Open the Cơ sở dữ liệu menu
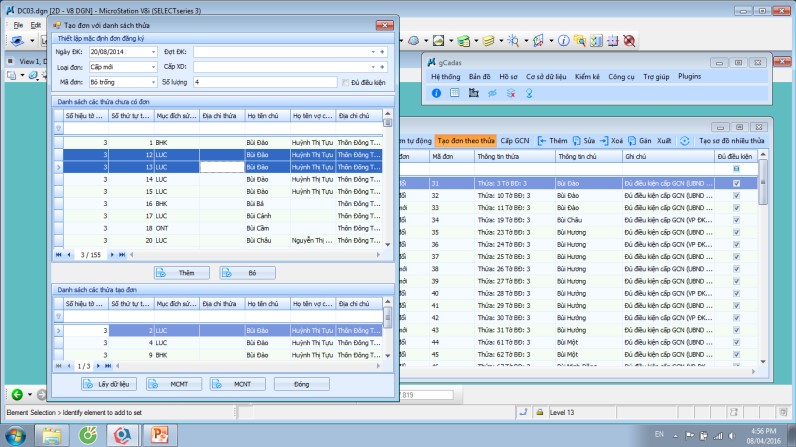Viewport: 796px width, 447px height. click(546, 76)
